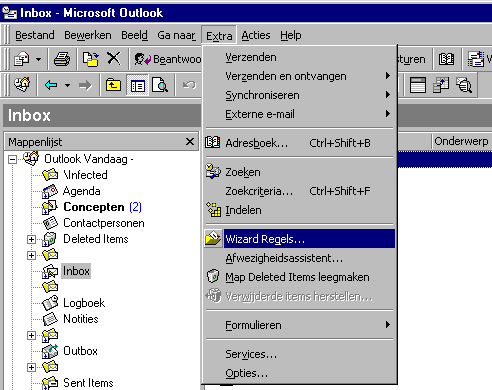This screenshot has height=390, width=492.
Task: Expand the Verzenden en ontvangen submenu
Action: pos(299,76)
